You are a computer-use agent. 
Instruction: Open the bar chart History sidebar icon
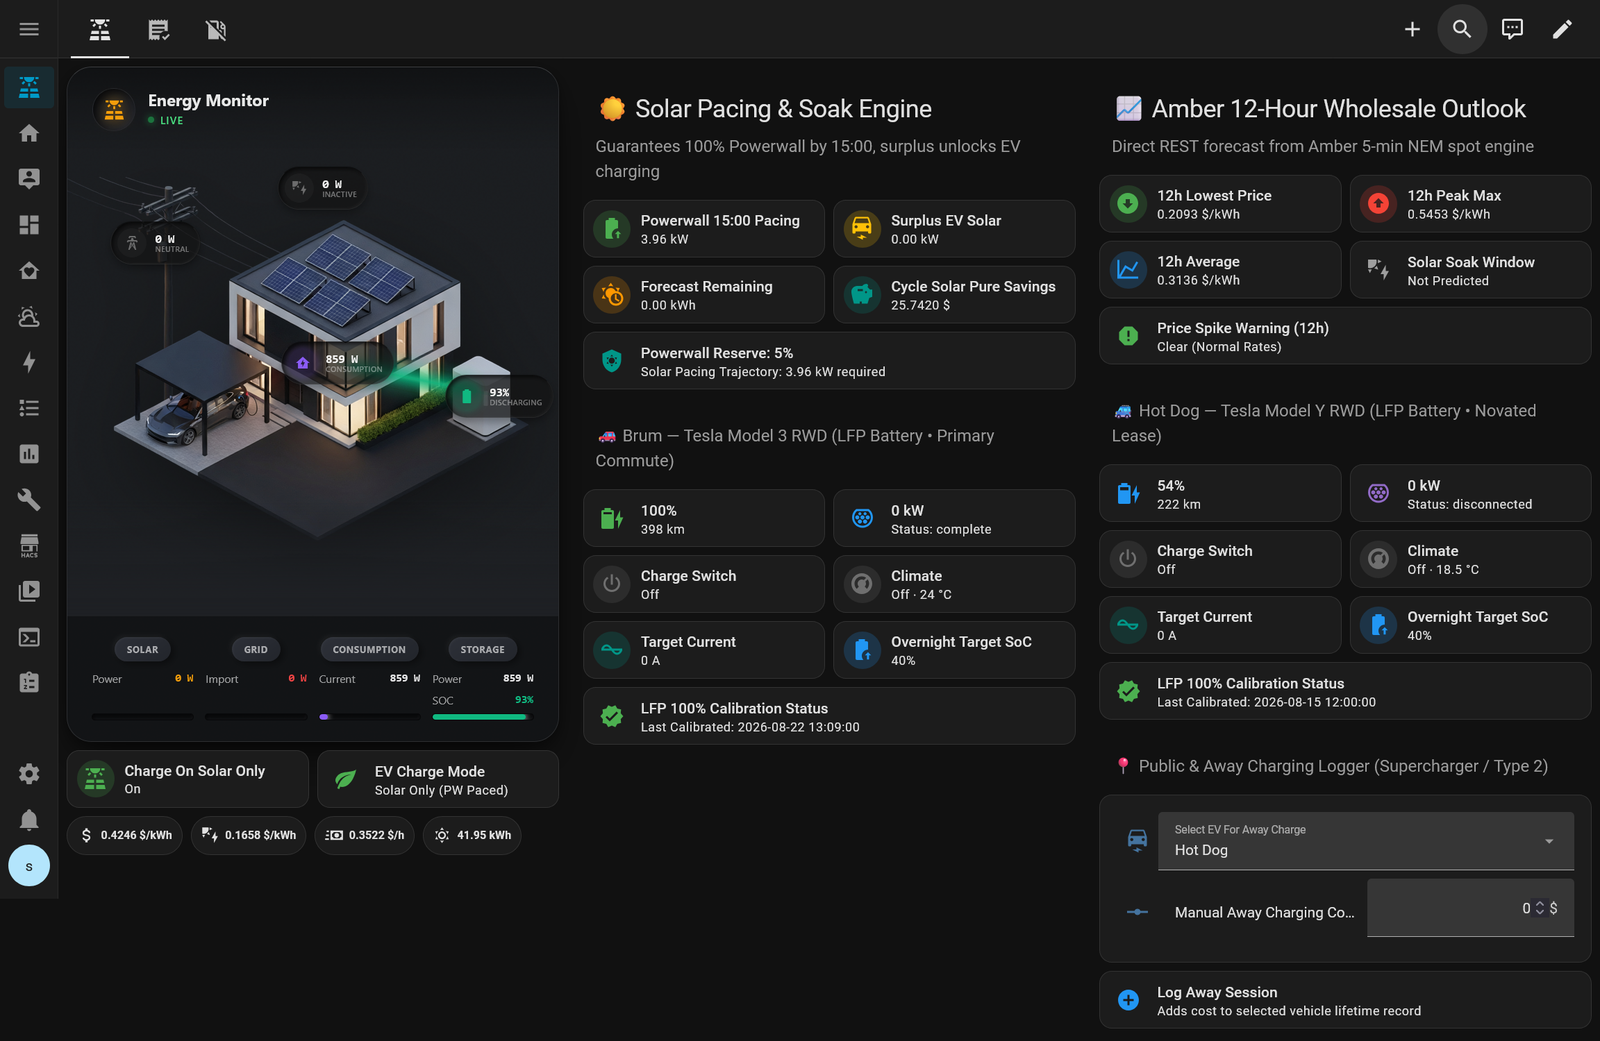29,454
